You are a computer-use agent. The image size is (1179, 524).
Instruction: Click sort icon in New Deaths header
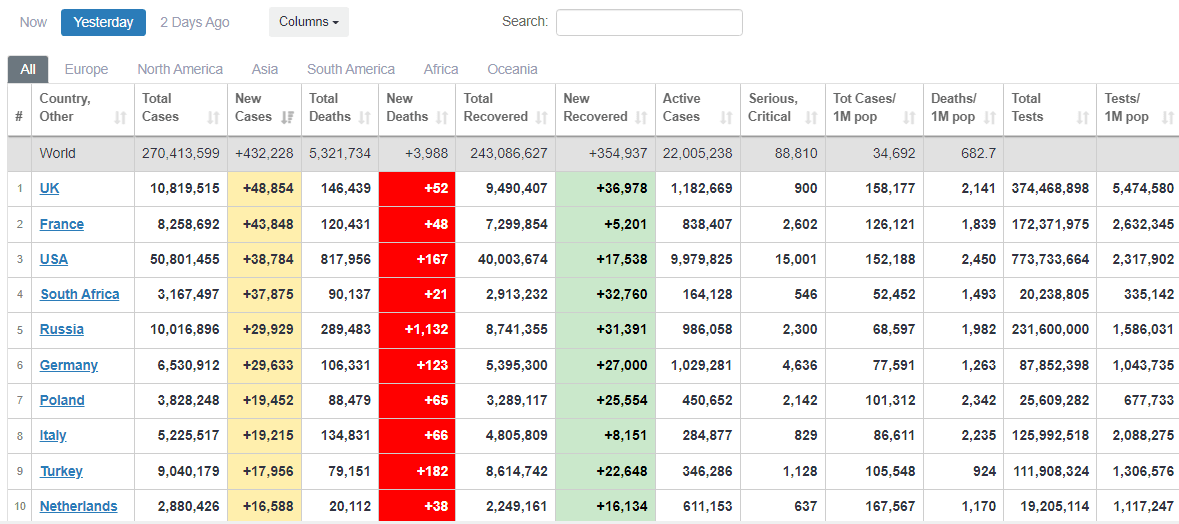(442, 117)
